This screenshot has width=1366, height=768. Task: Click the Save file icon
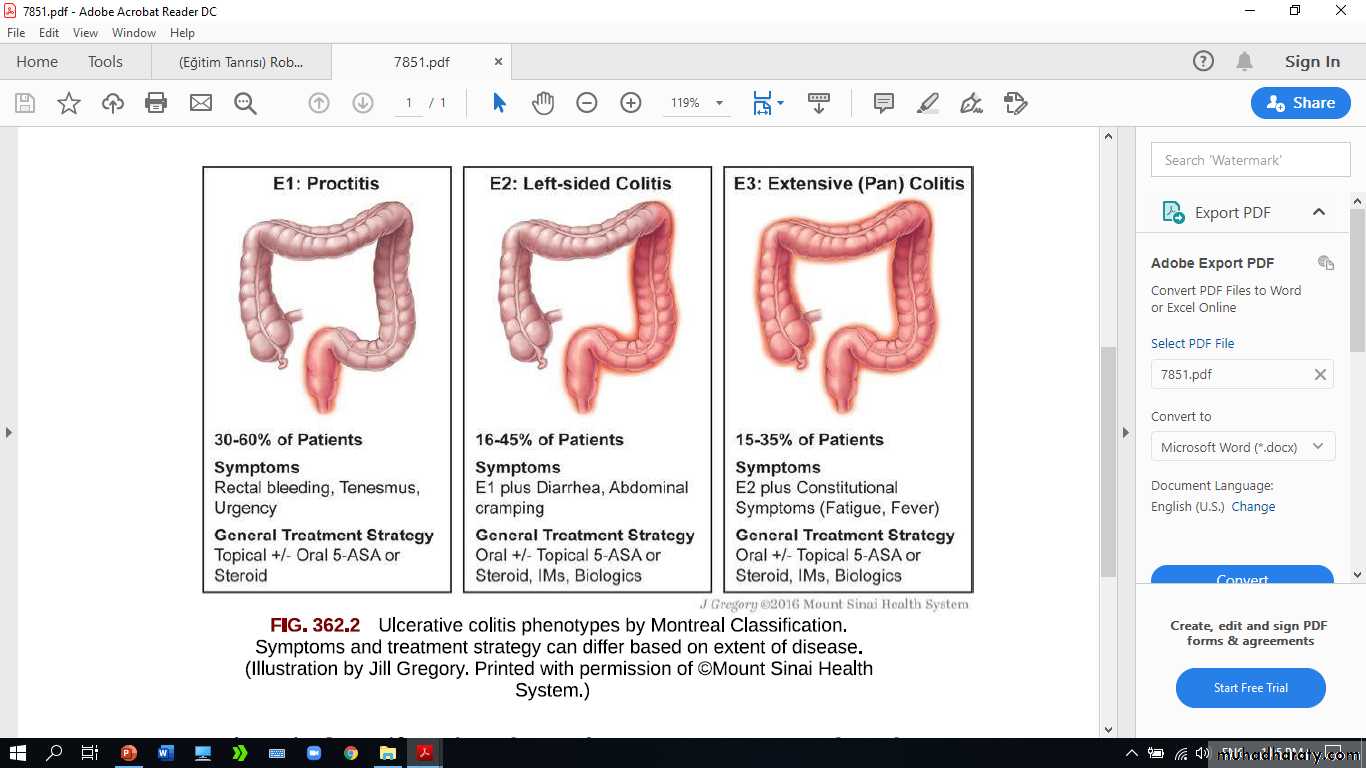(25, 103)
